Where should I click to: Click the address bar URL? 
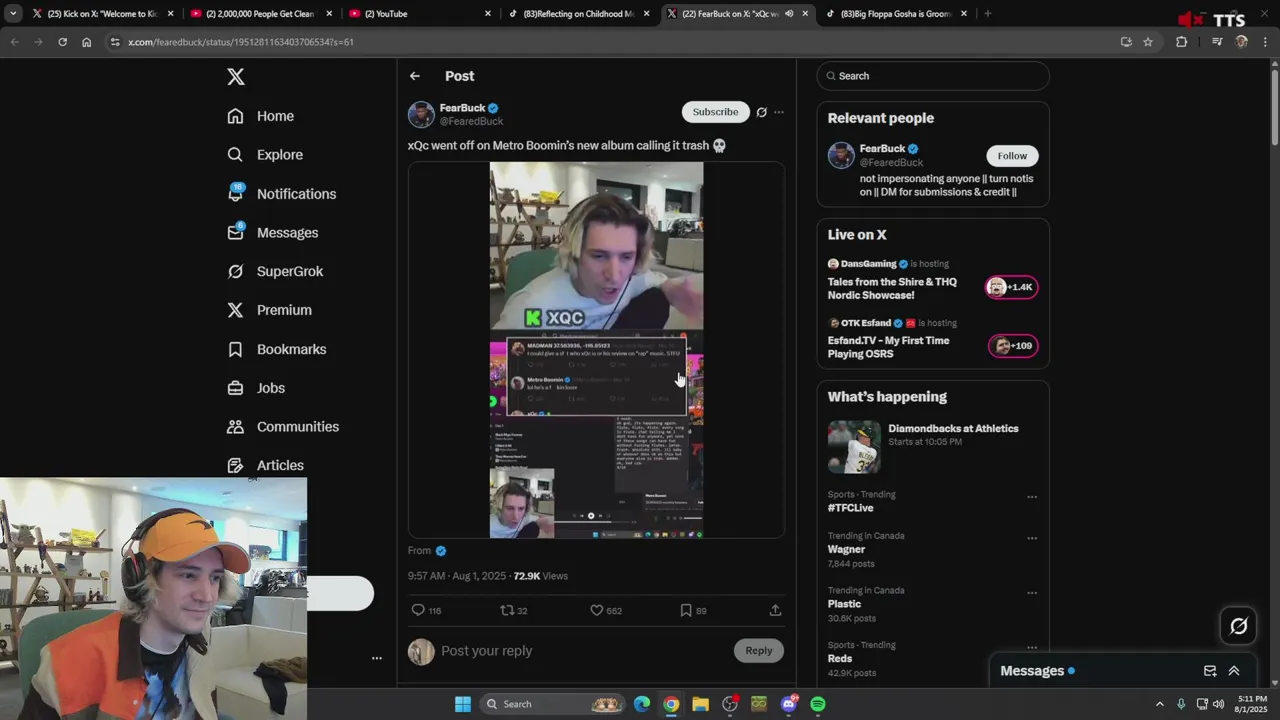tap(240, 42)
